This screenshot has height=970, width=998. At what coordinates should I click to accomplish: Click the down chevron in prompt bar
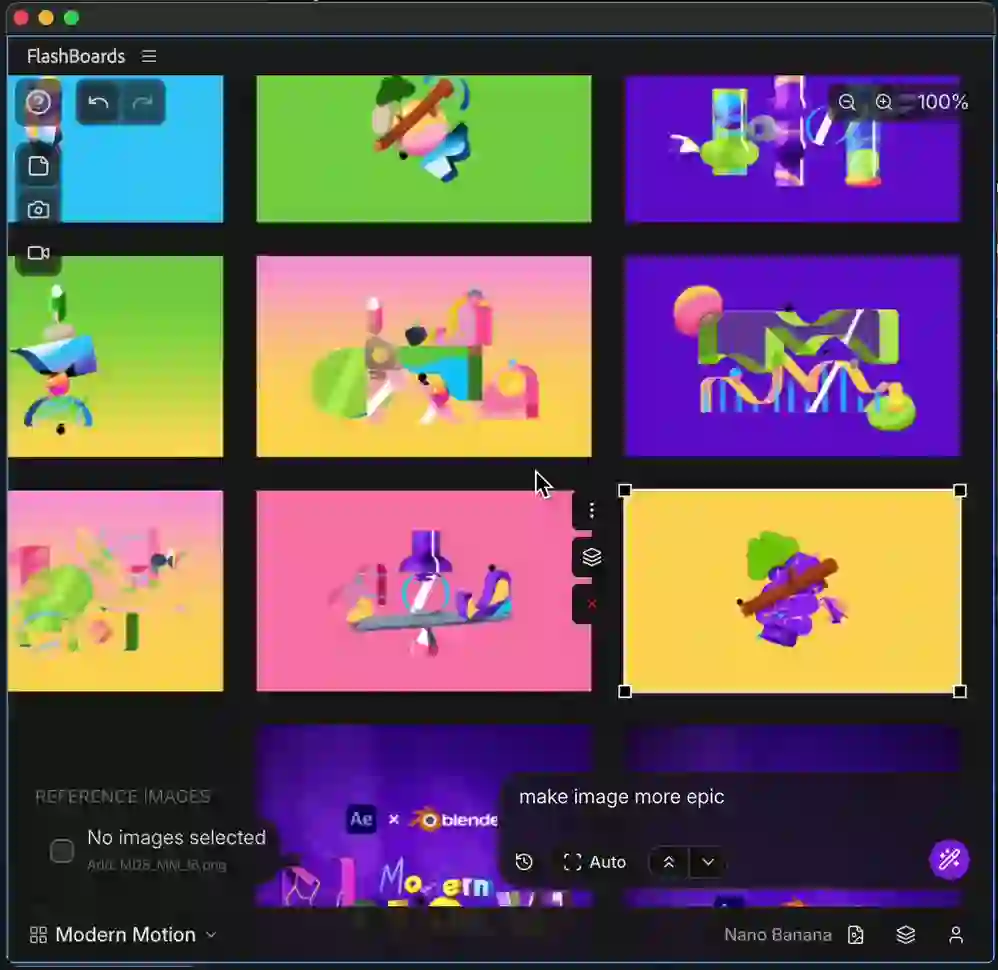[x=708, y=862]
